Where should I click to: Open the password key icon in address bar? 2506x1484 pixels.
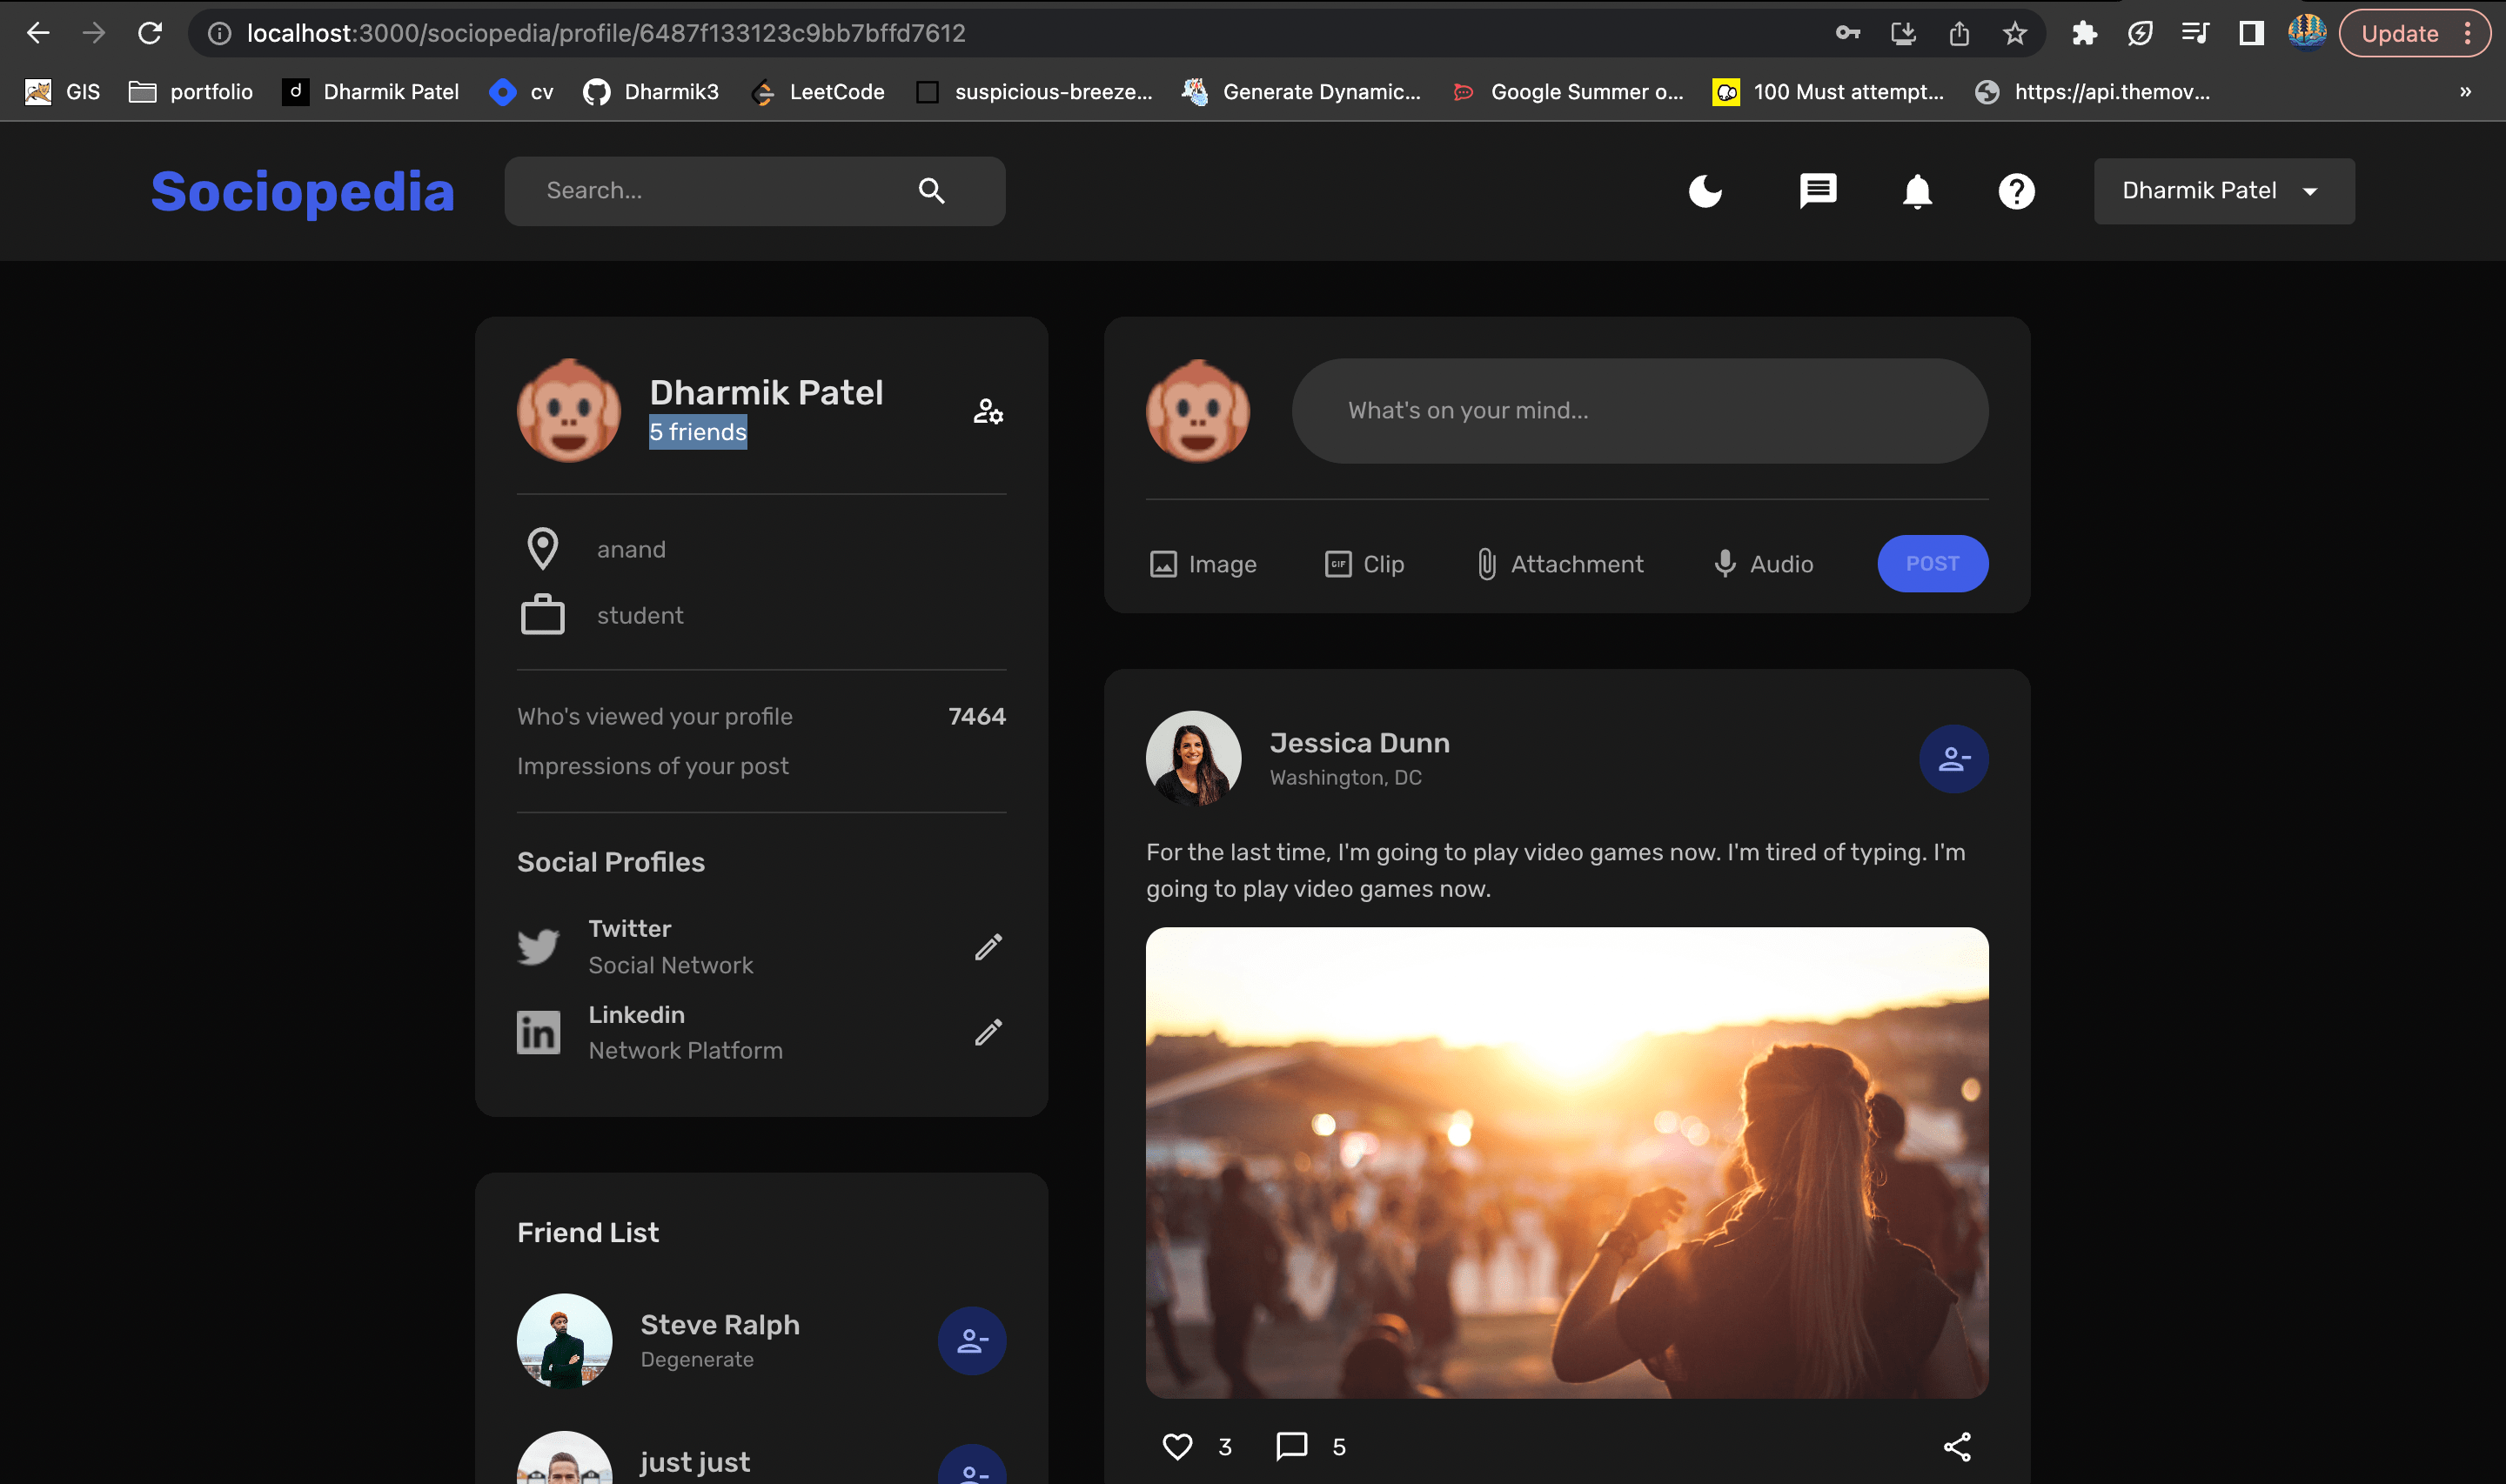pyautogui.click(x=1847, y=33)
